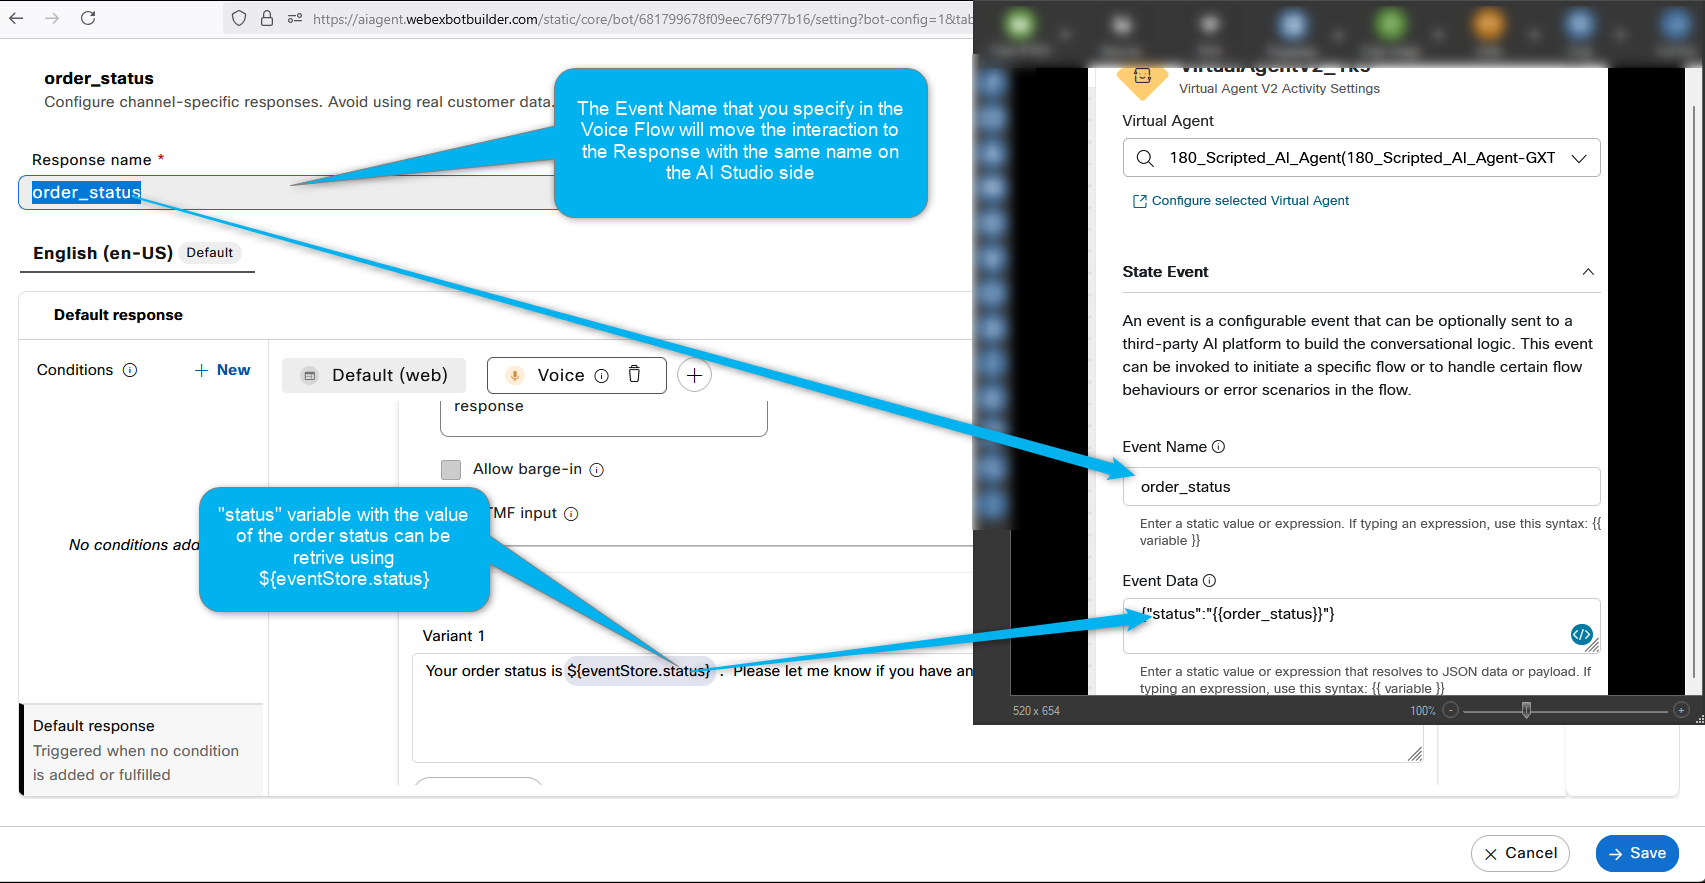This screenshot has height=883, width=1705.
Task: Click the Save button
Action: pyautogui.click(x=1636, y=853)
